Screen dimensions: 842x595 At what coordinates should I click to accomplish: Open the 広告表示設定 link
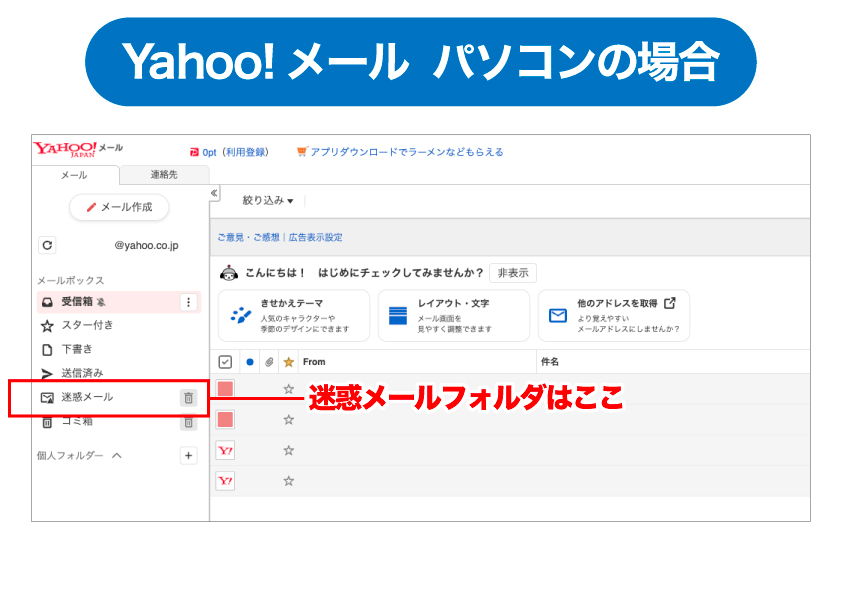315,237
